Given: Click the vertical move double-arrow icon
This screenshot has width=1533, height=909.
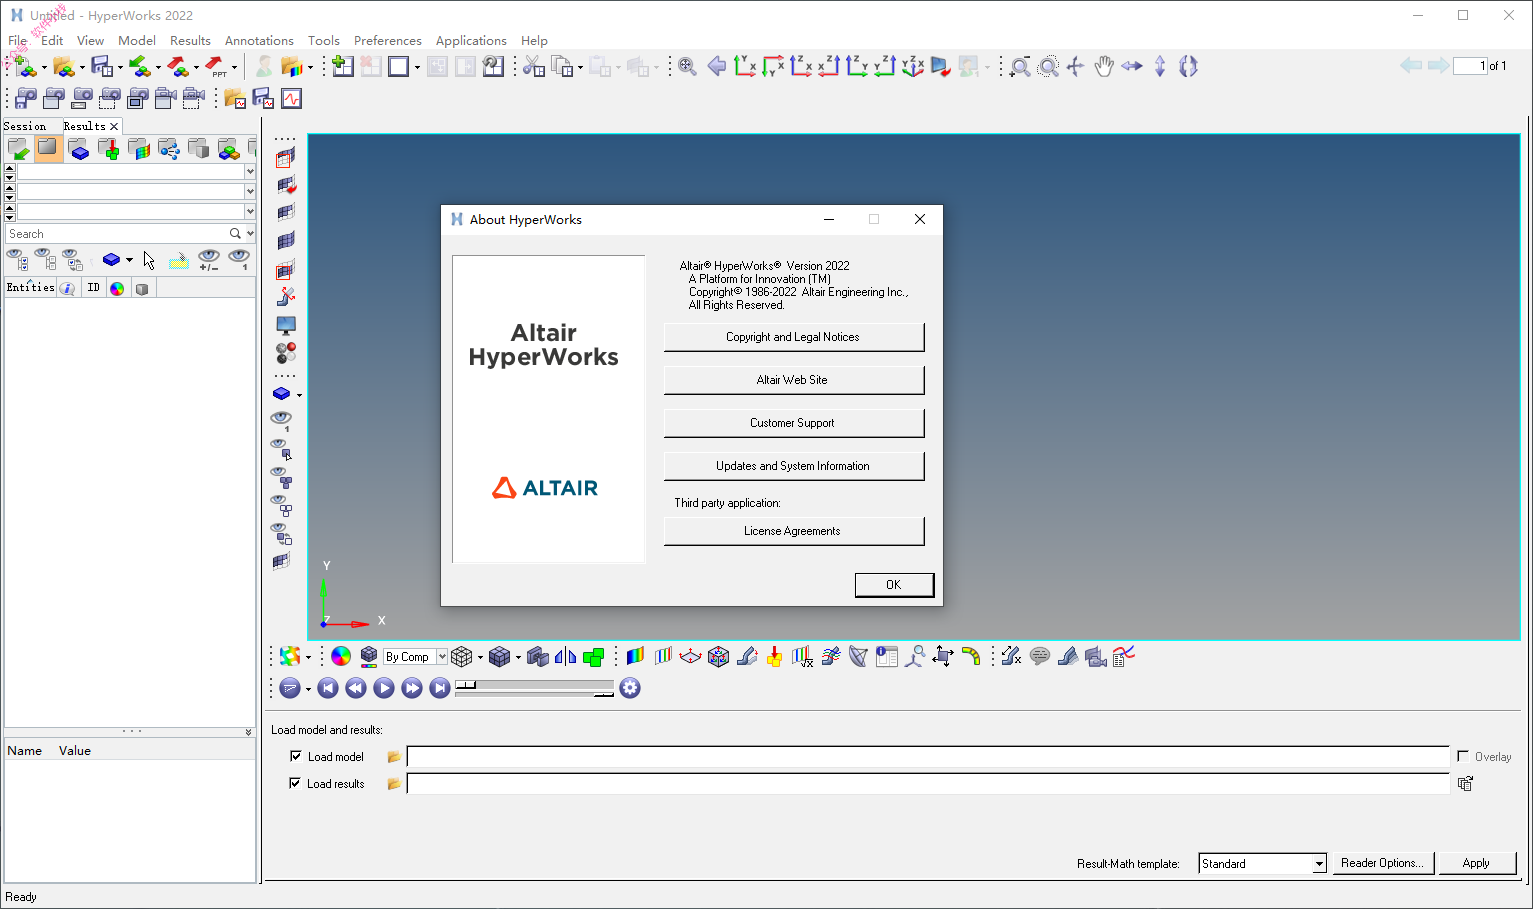Looking at the screenshot, I should (x=1160, y=67).
